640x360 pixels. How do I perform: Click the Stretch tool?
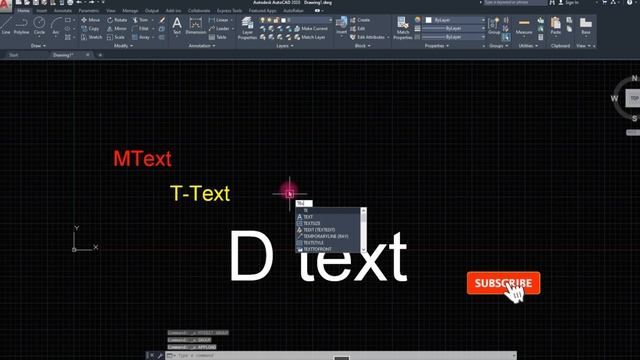[x=91, y=37]
